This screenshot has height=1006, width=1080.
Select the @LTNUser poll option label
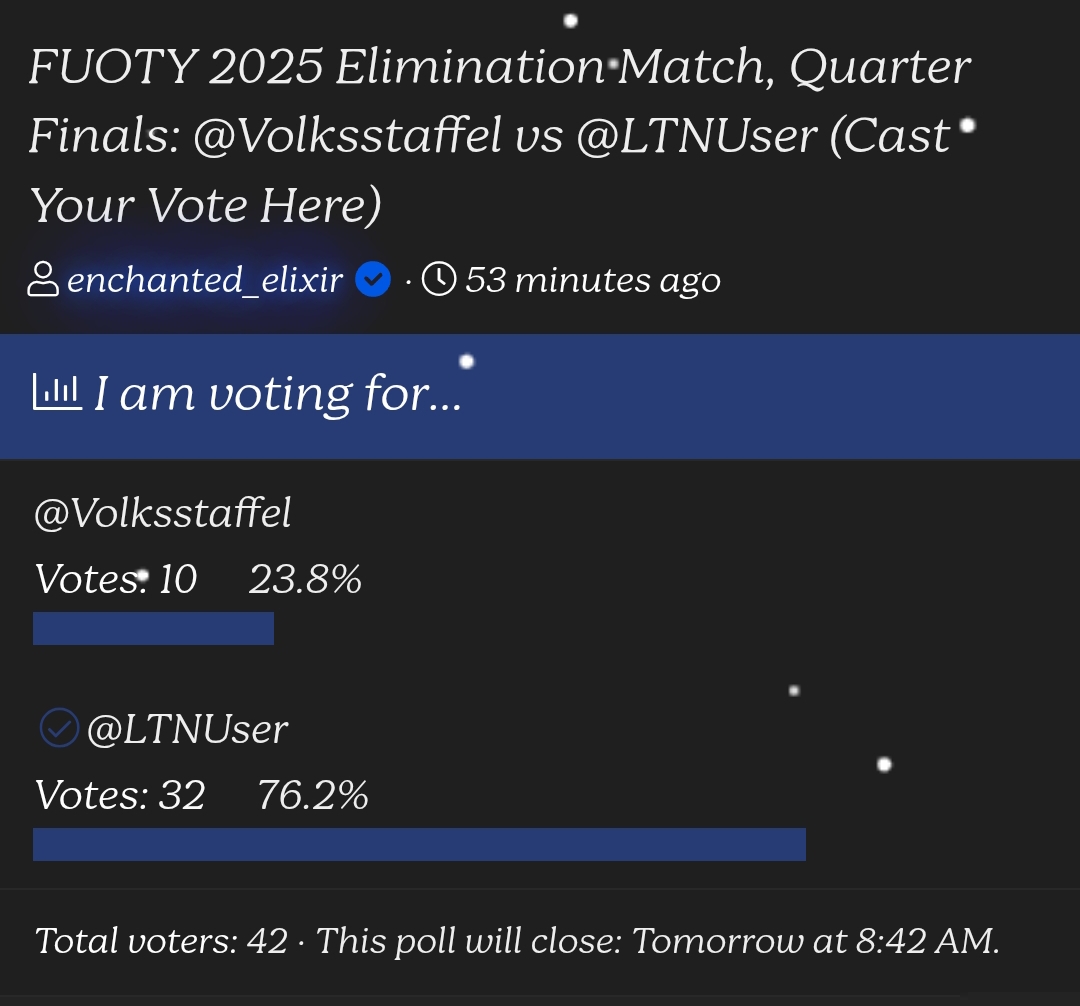pyautogui.click(x=187, y=728)
